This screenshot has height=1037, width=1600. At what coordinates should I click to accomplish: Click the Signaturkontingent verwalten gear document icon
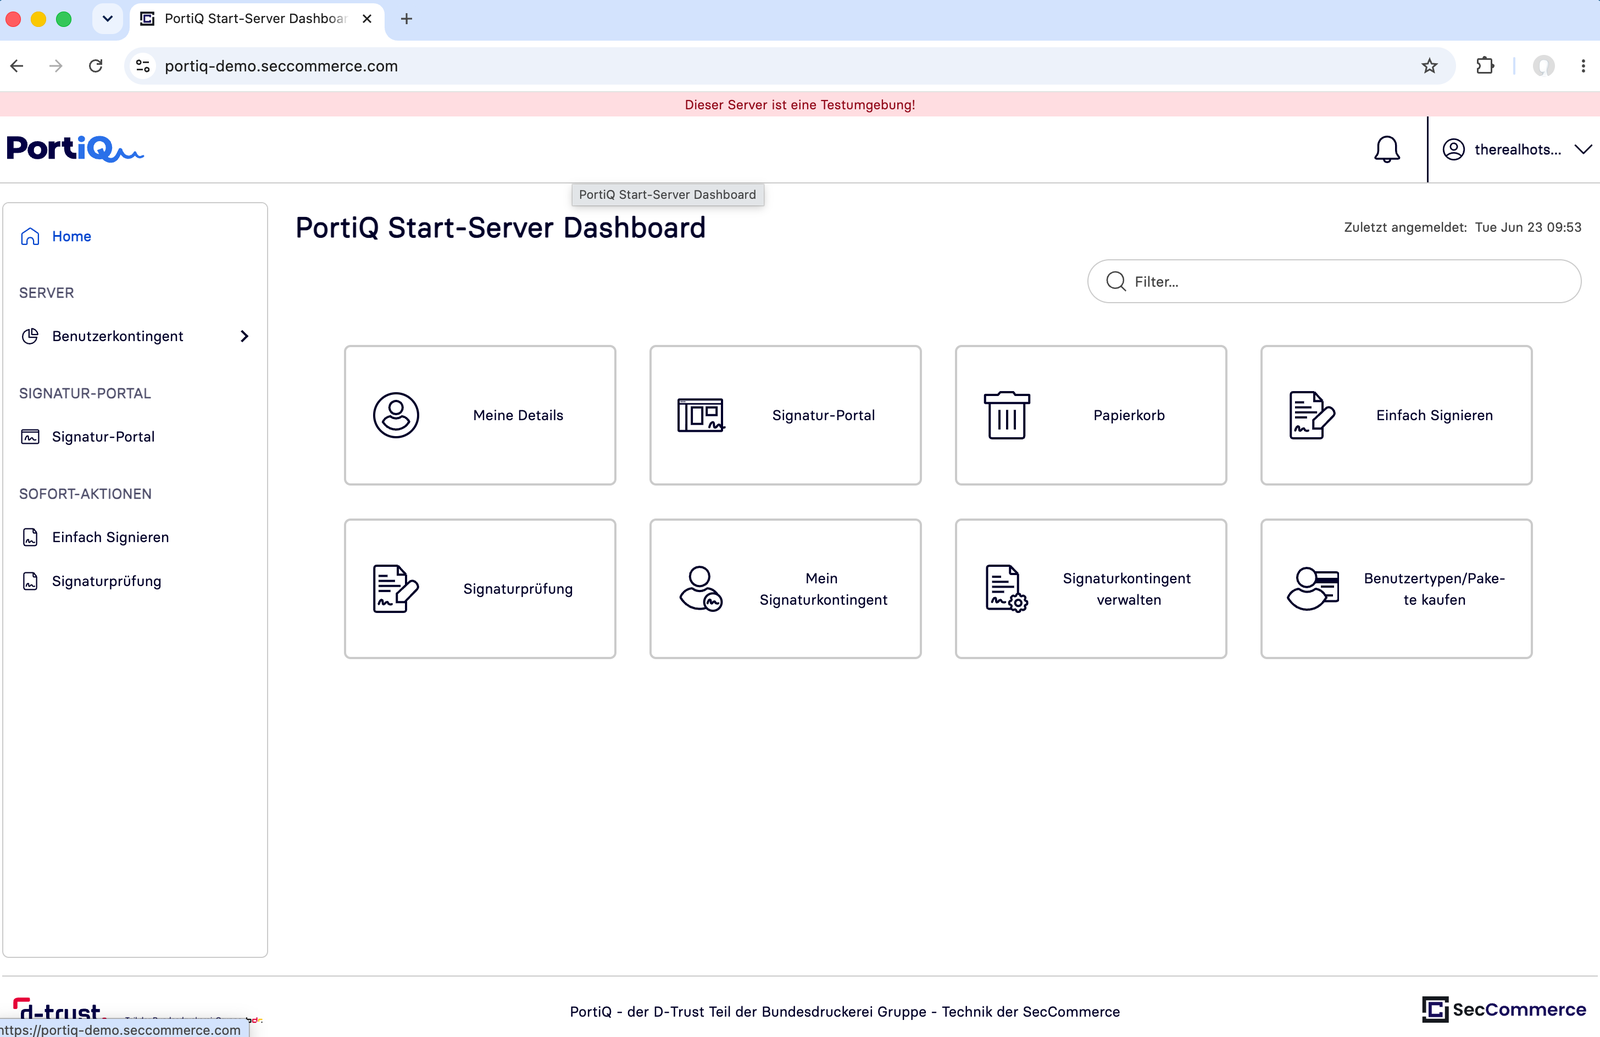1007,589
